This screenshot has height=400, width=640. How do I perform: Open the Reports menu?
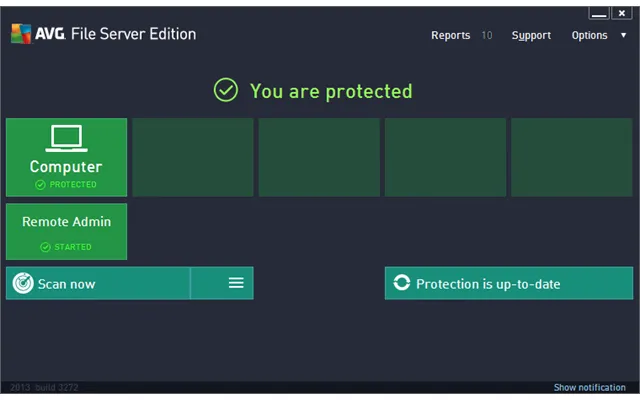click(451, 36)
